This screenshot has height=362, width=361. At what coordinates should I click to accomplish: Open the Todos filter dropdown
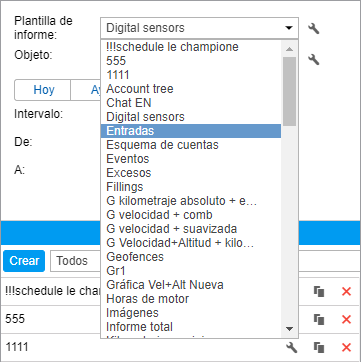75,261
